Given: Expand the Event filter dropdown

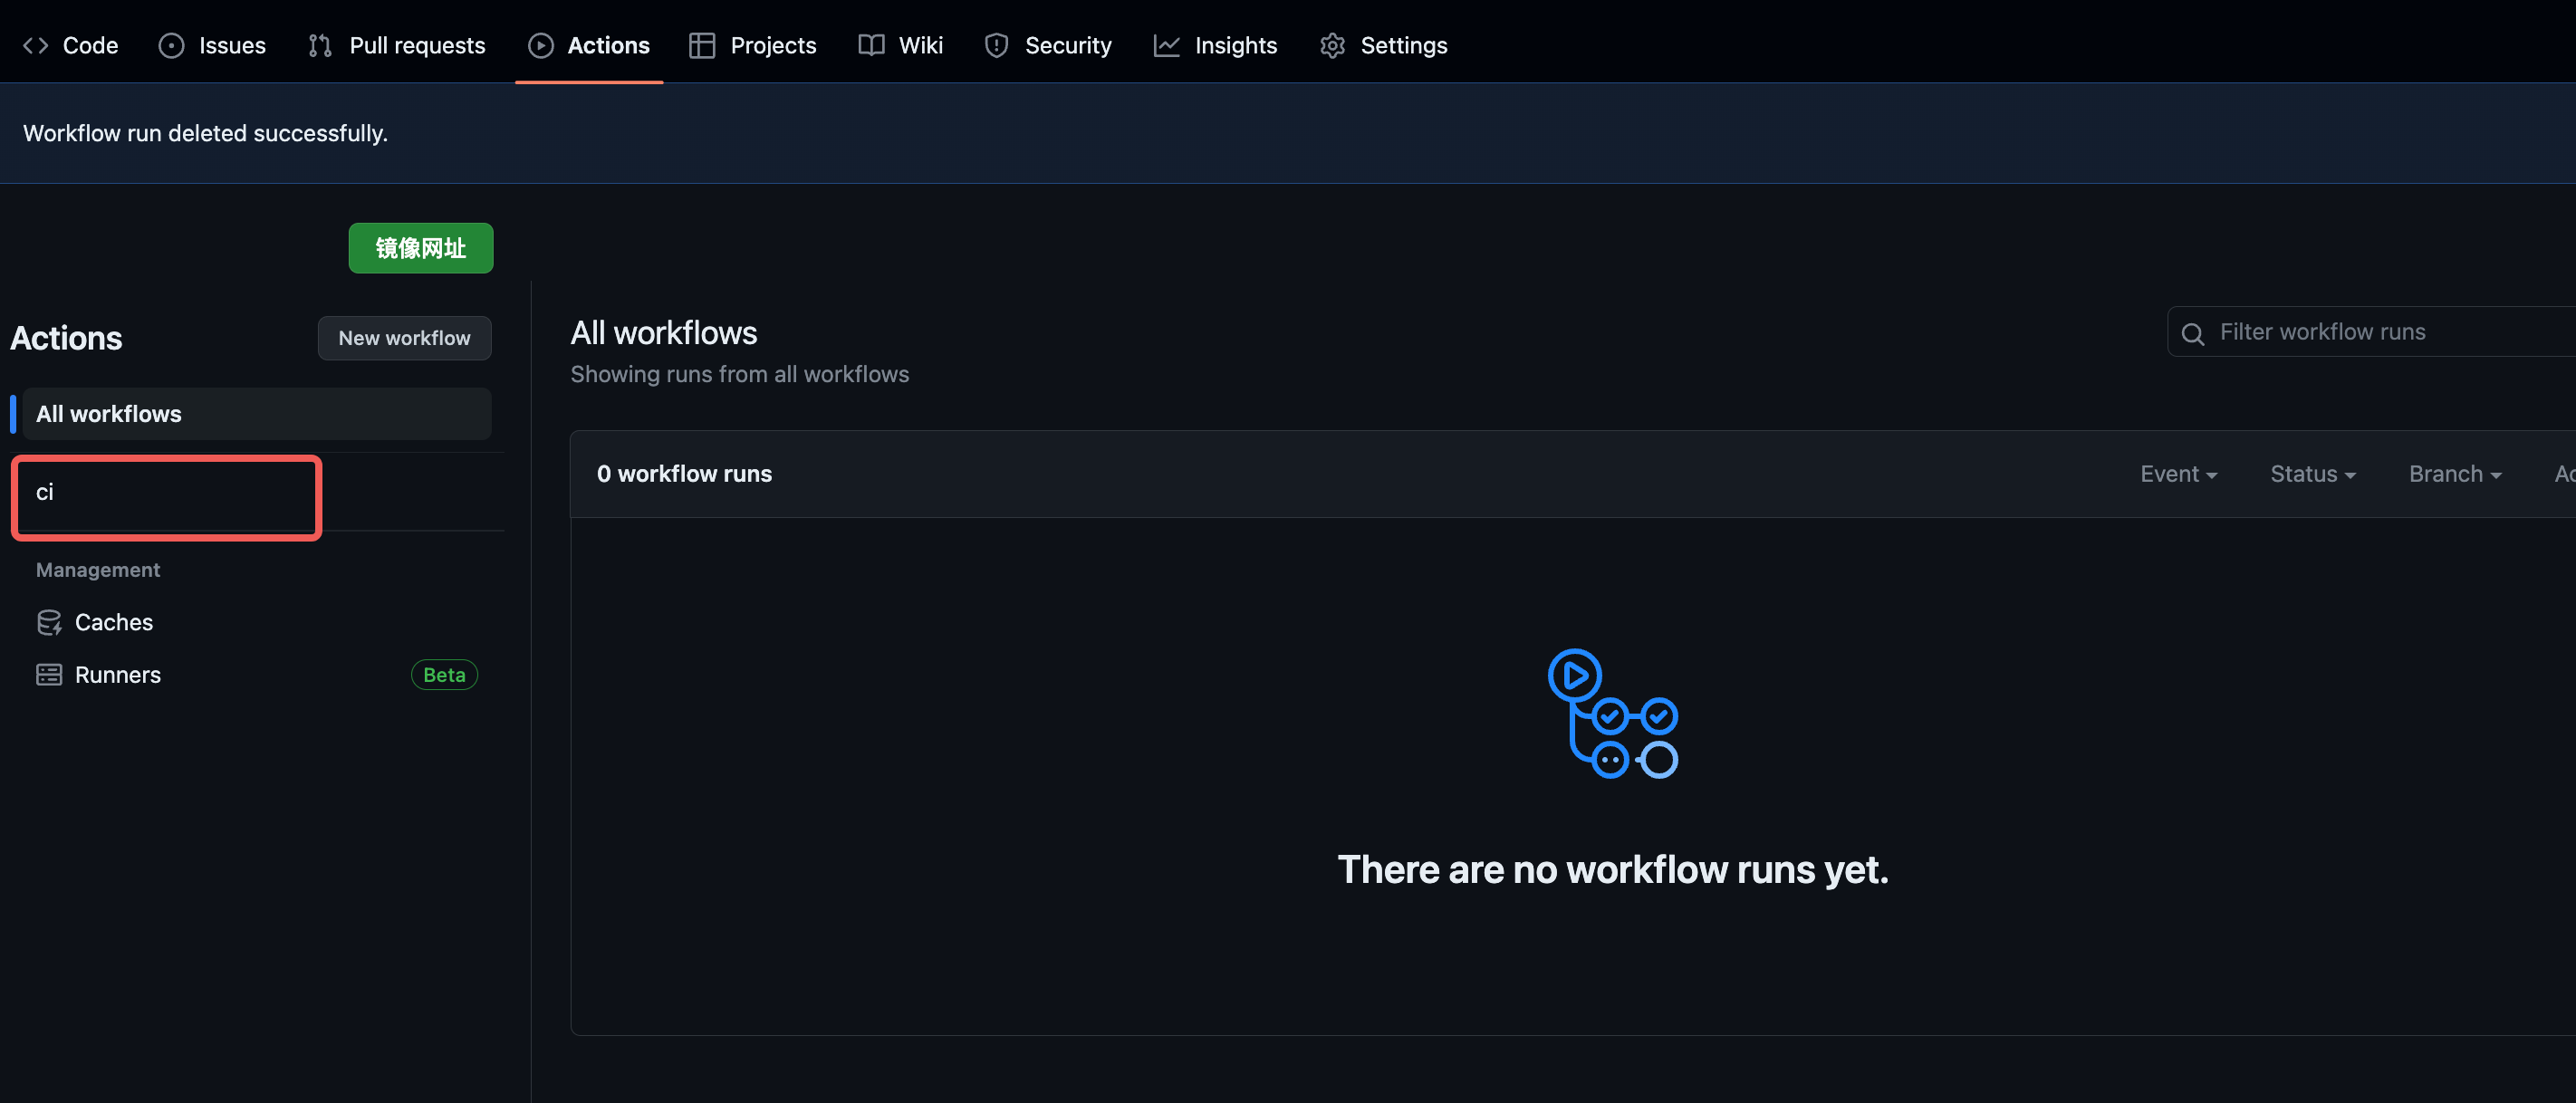Looking at the screenshot, I should (x=2178, y=474).
